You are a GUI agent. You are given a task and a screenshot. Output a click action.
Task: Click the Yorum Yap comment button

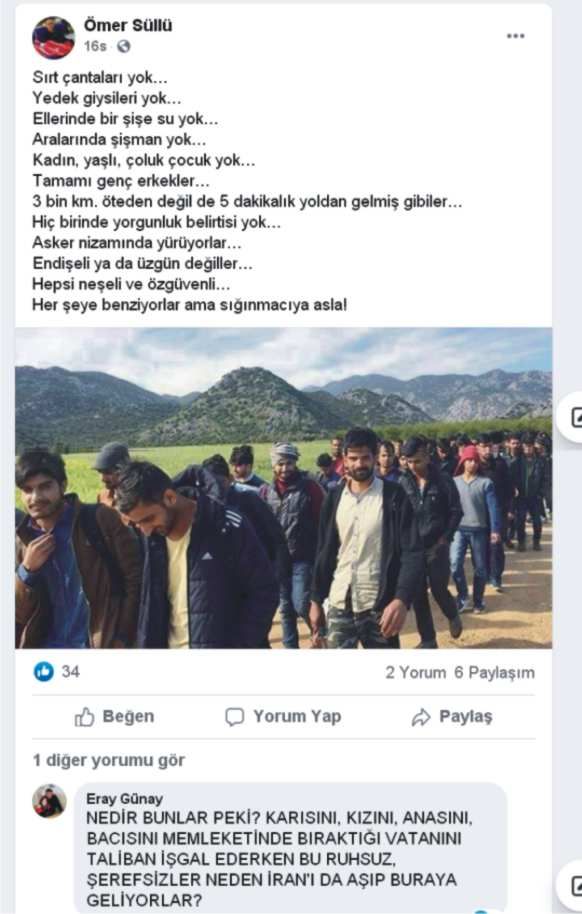[x=283, y=716]
